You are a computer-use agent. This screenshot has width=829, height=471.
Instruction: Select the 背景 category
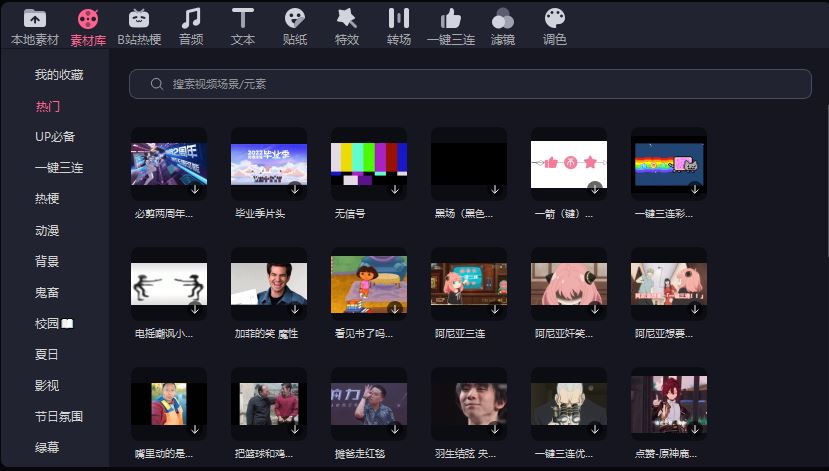point(47,261)
